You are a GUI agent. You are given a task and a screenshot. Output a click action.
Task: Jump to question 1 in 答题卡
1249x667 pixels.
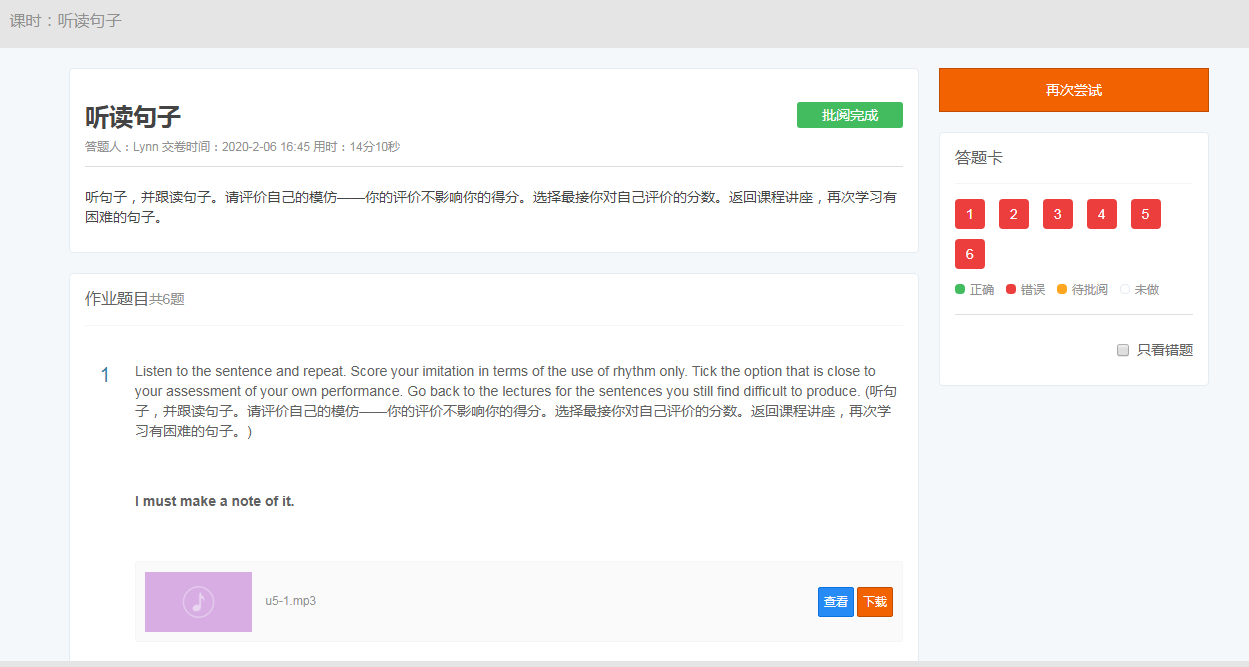pyautogui.click(x=969, y=215)
